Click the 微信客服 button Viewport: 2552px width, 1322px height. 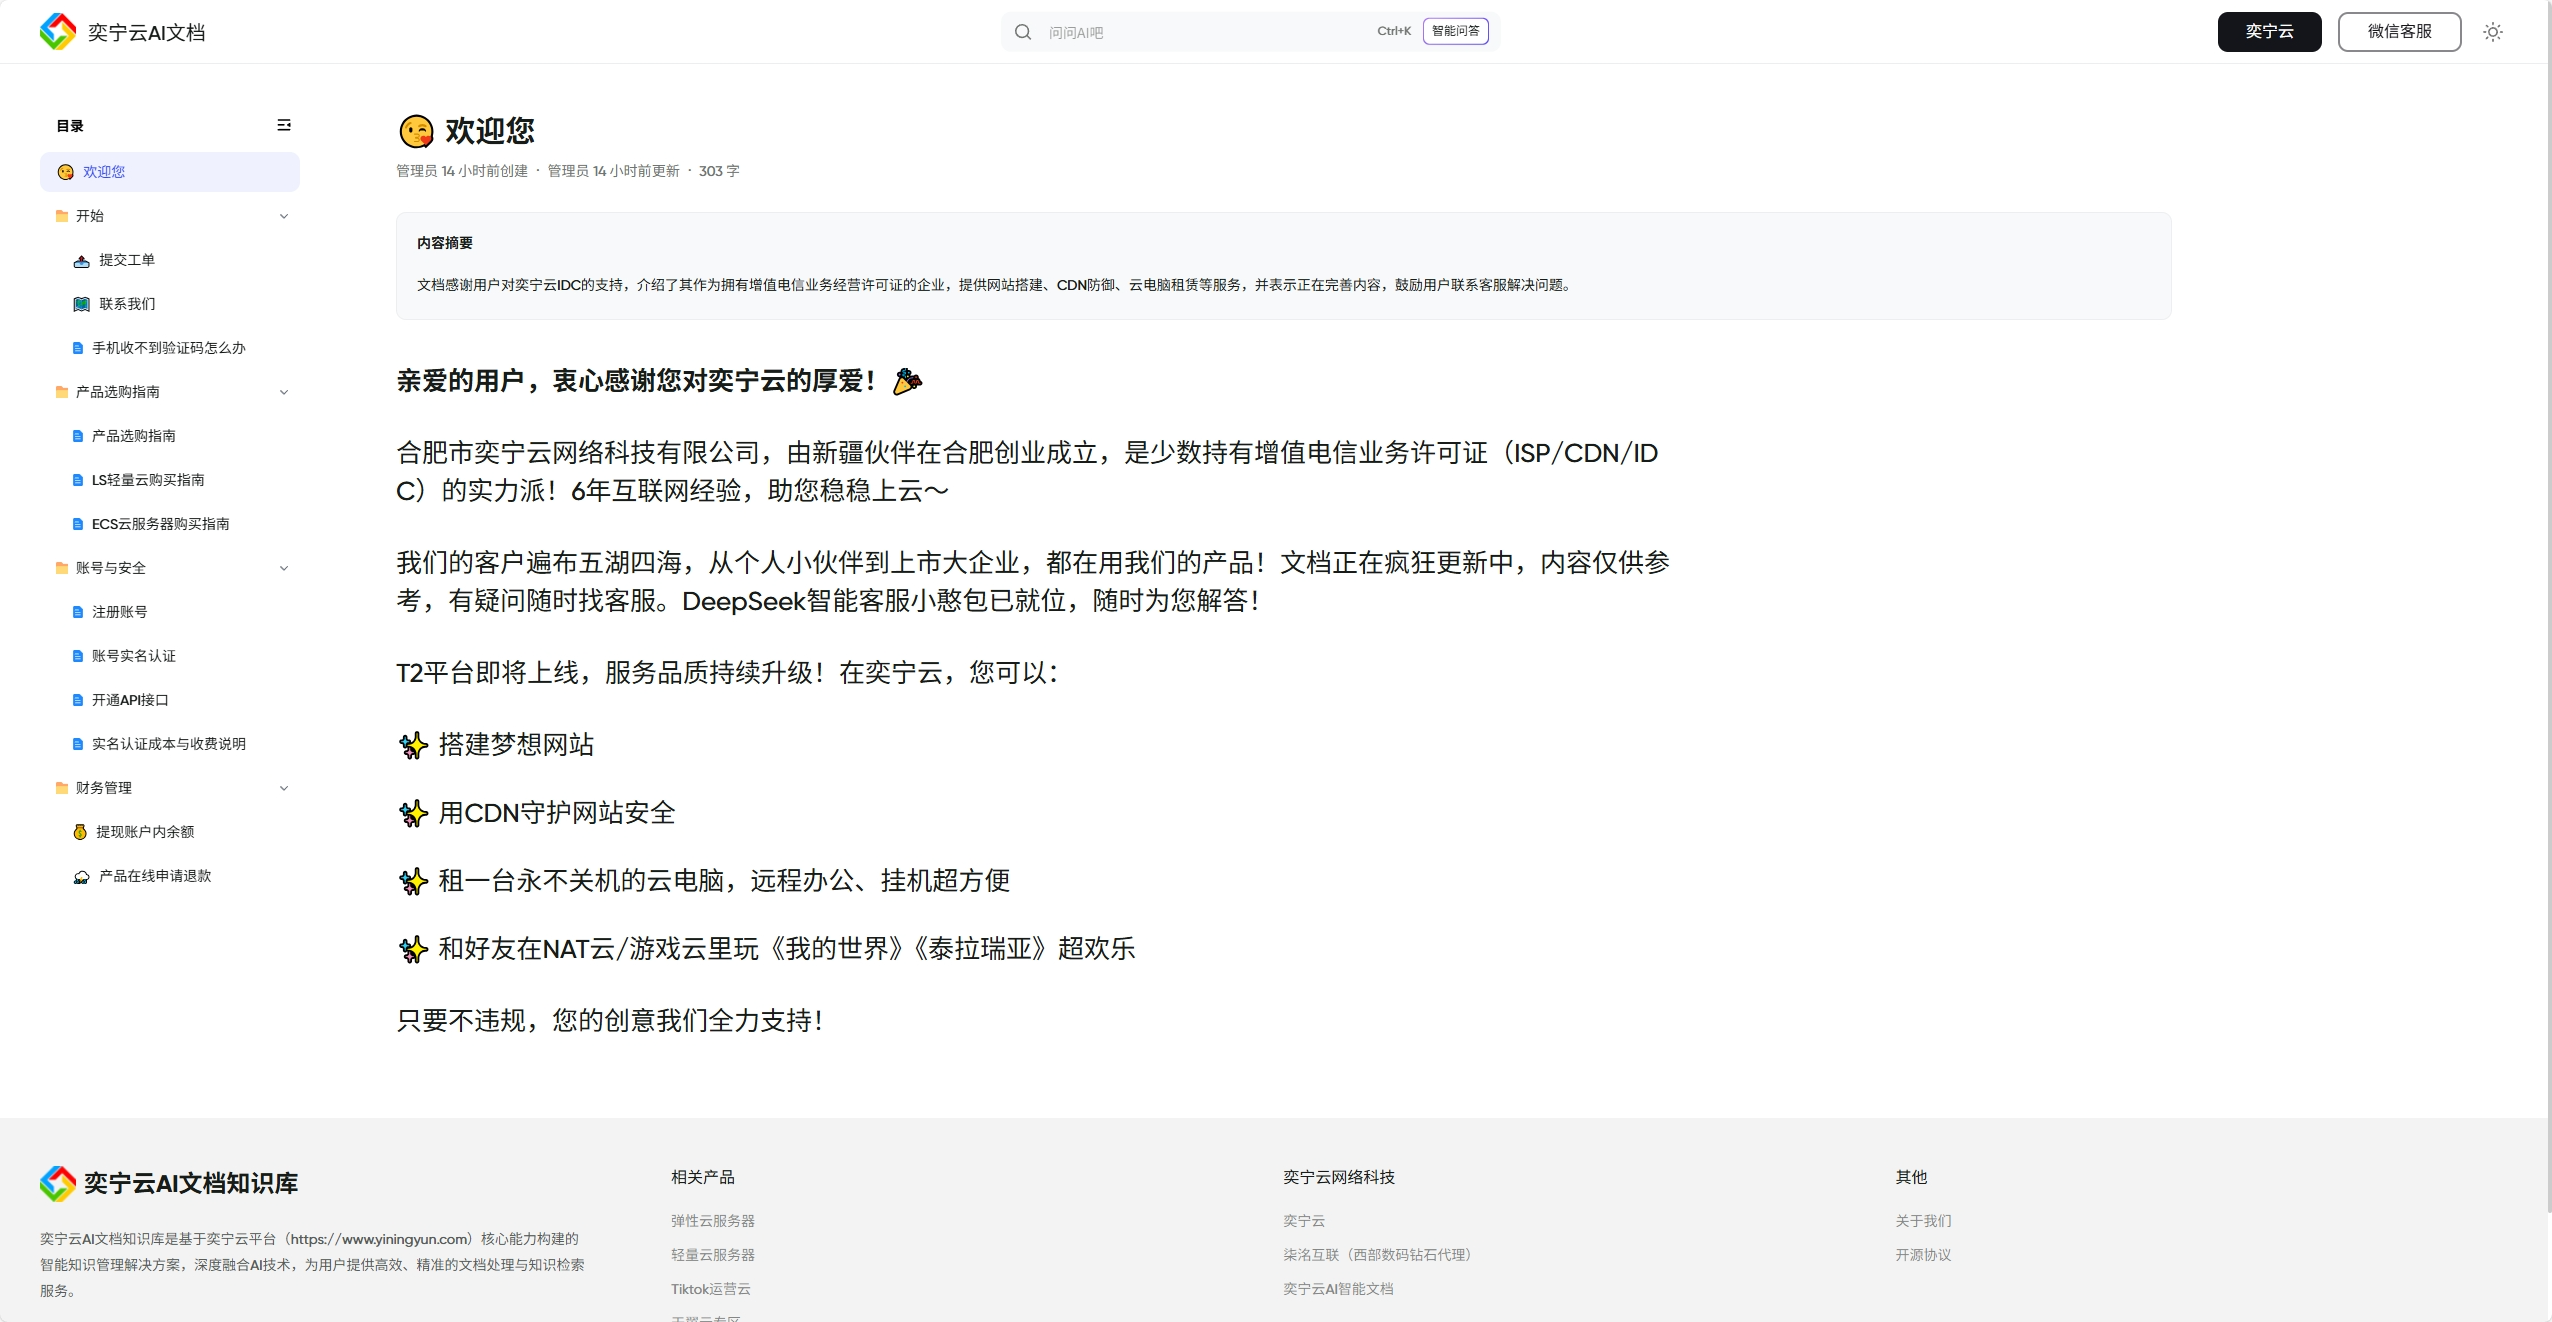(2400, 31)
